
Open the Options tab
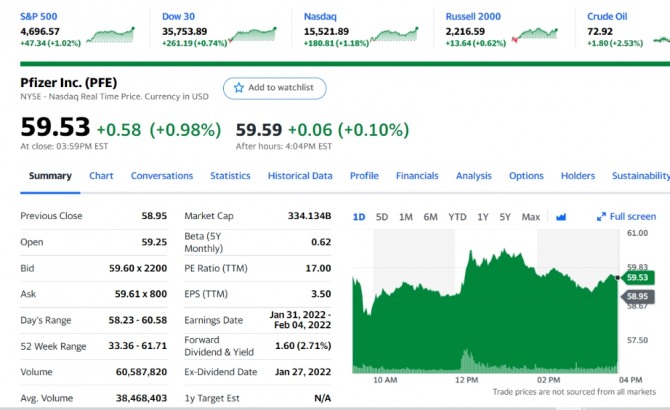(526, 176)
